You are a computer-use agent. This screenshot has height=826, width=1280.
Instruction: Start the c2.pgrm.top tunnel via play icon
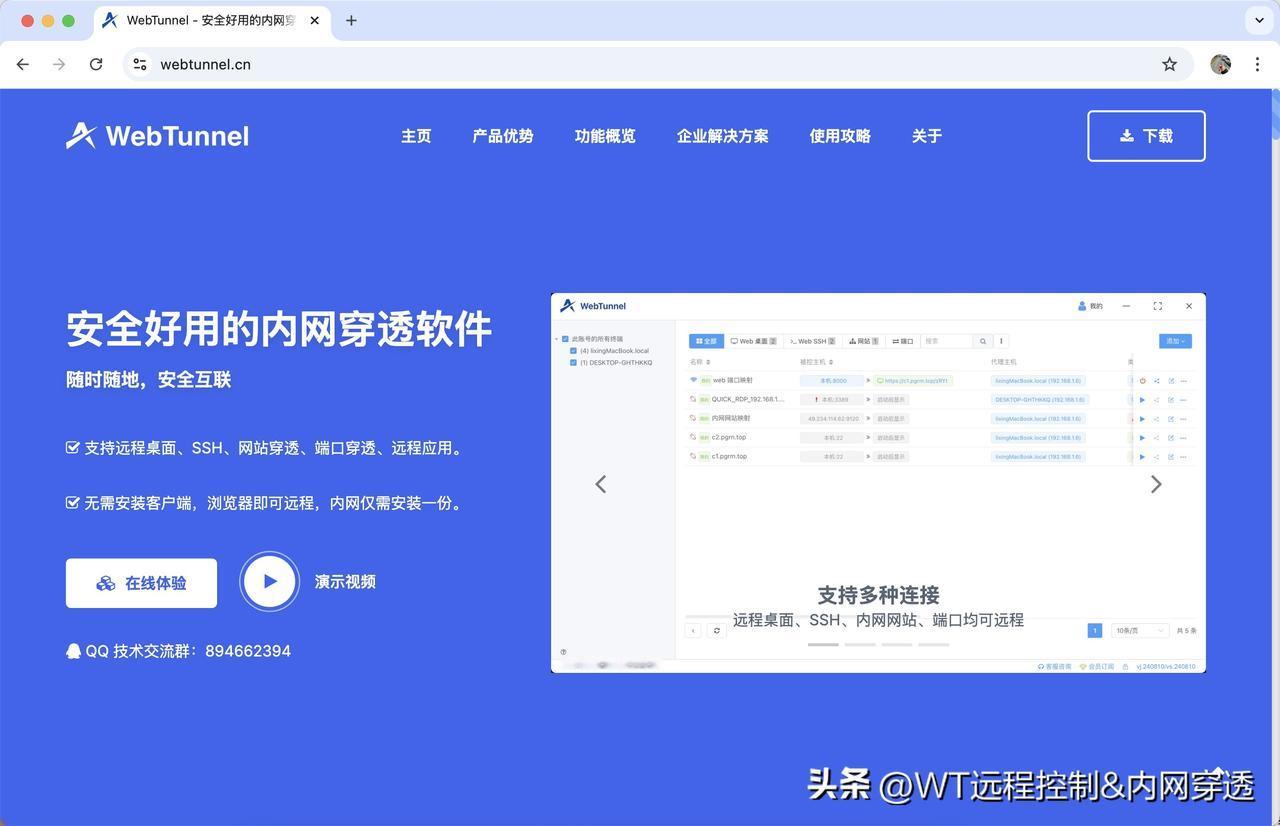click(1142, 437)
